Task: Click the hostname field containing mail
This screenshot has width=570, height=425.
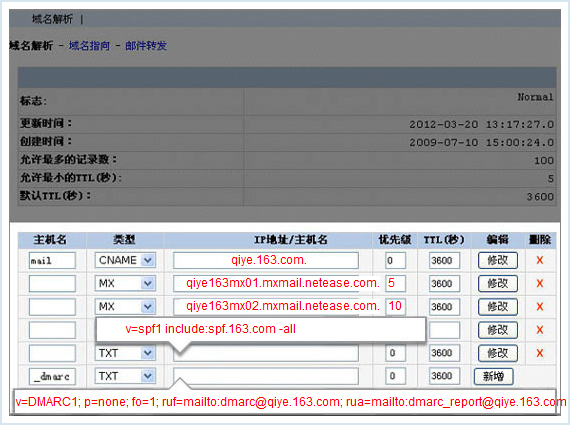Action: coord(52,260)
